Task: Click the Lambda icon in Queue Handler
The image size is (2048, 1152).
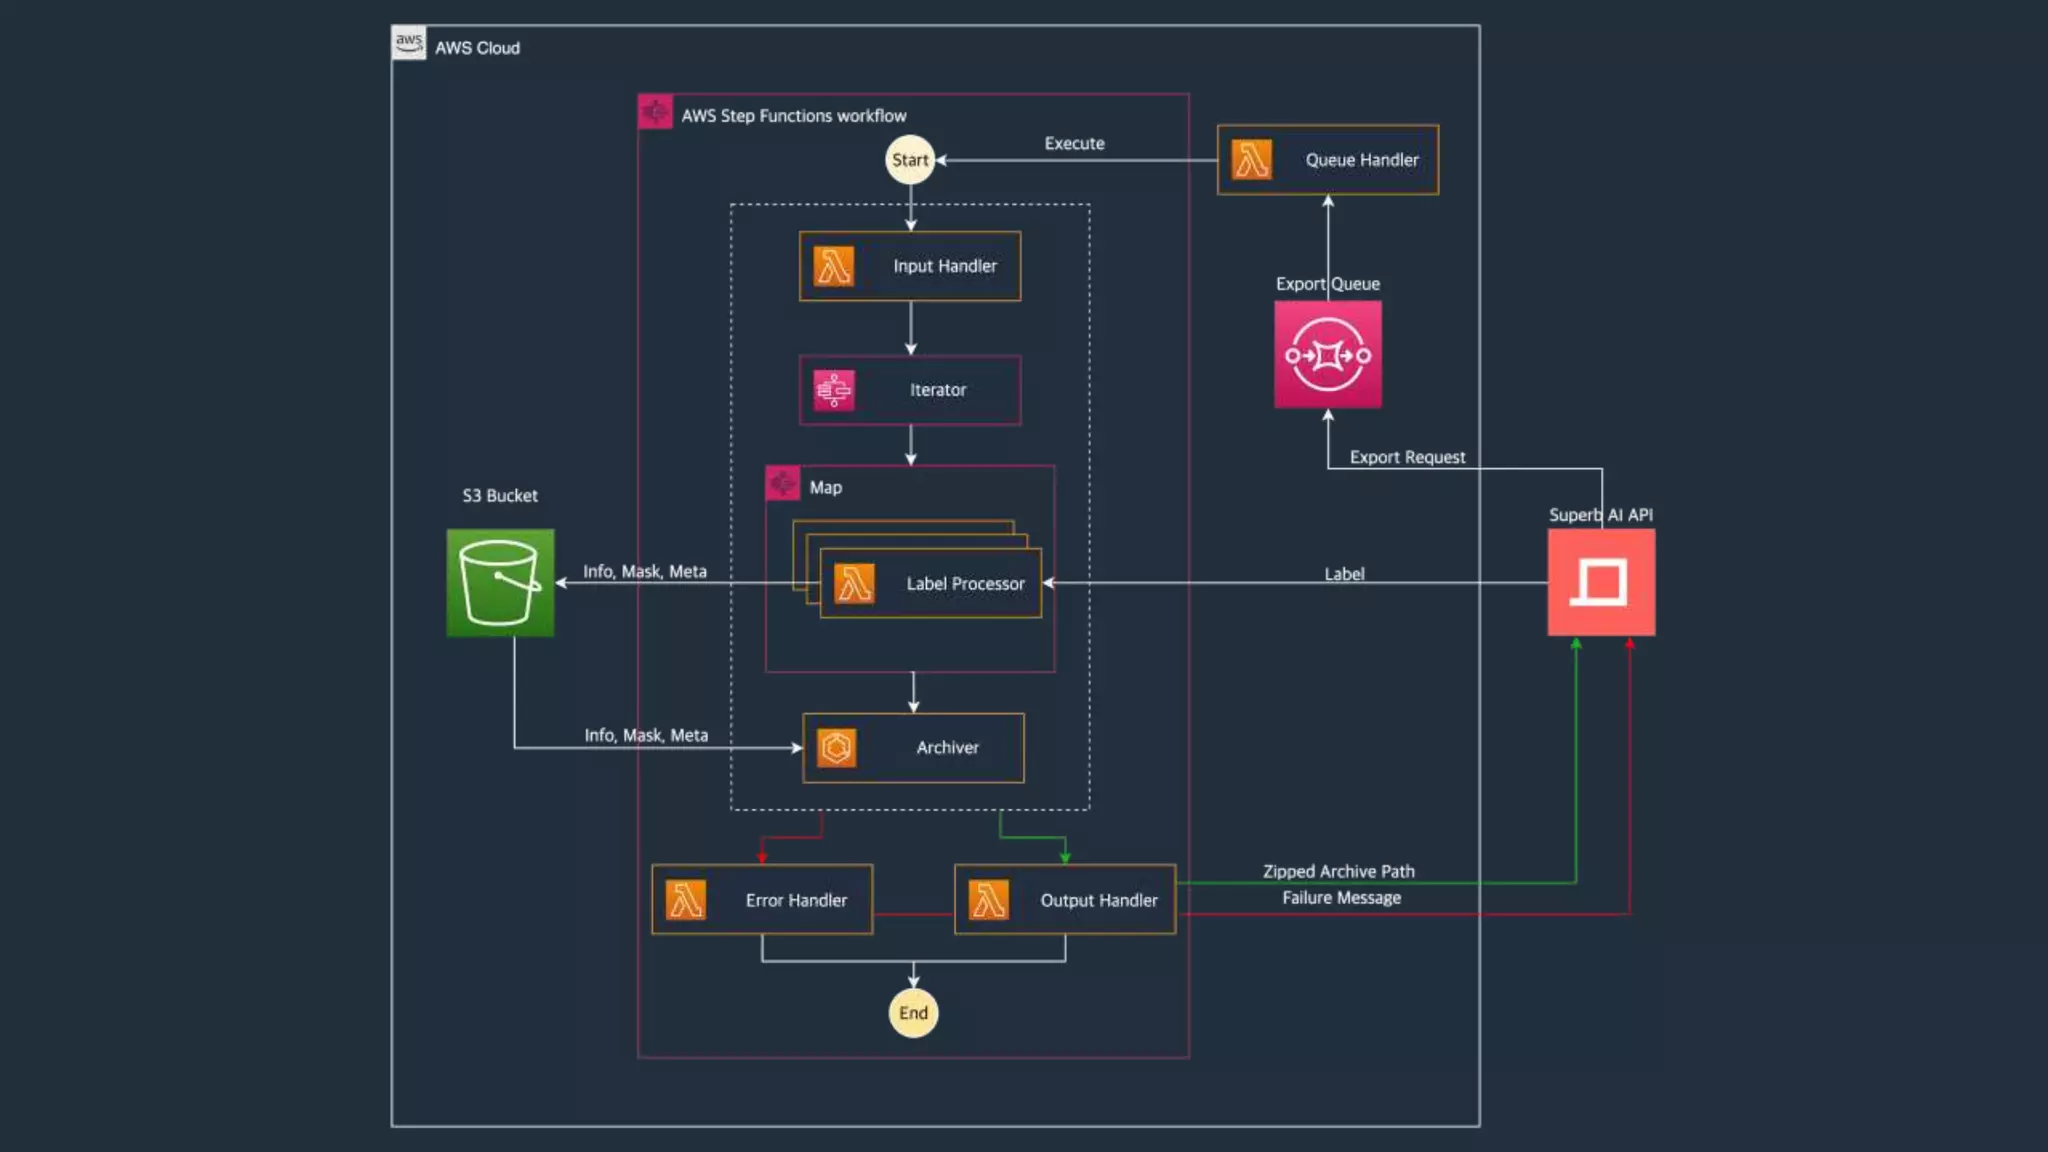Action: pos(1251,160)
